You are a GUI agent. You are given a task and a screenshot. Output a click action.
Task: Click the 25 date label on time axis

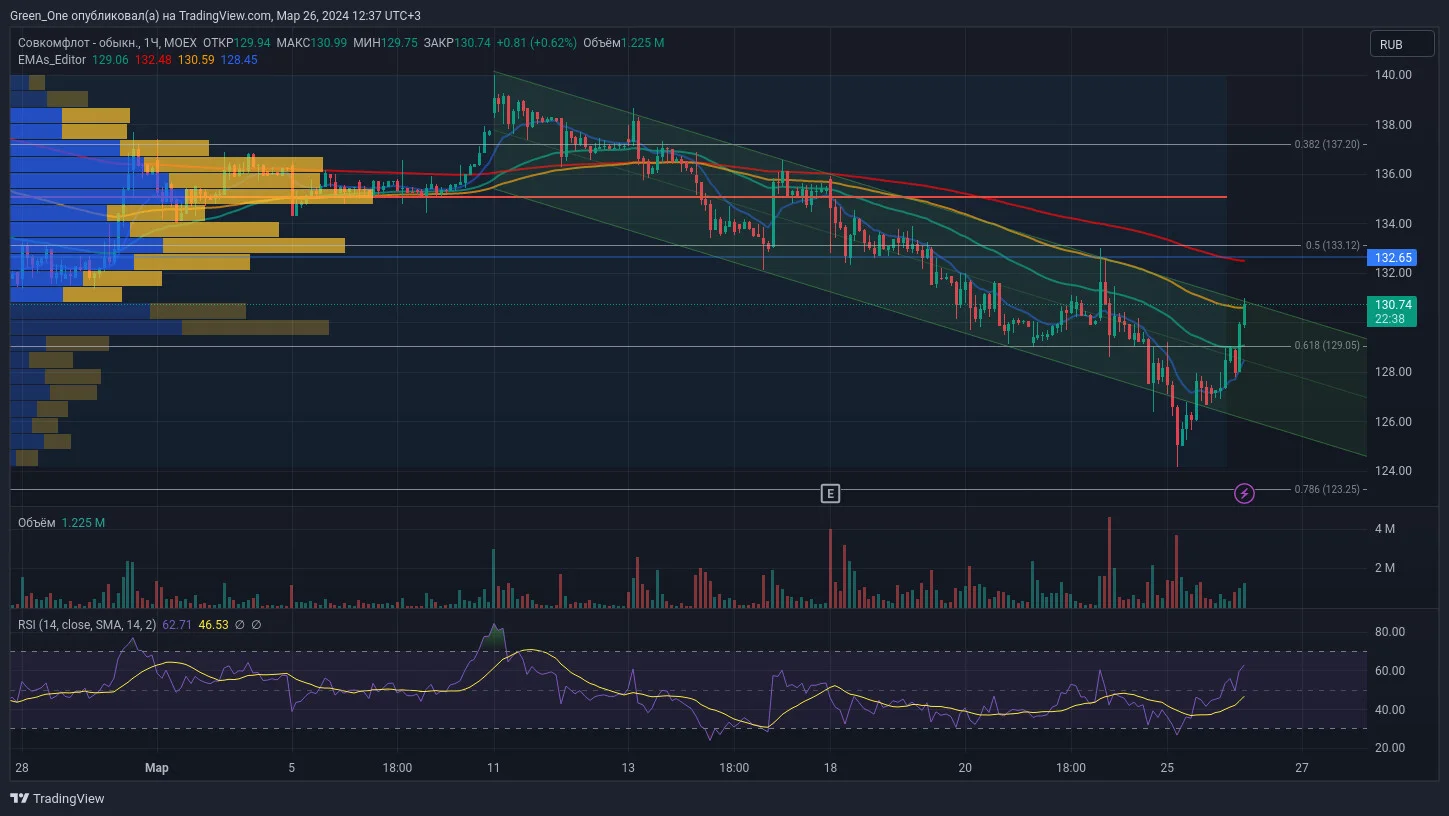coord(1167,768)
